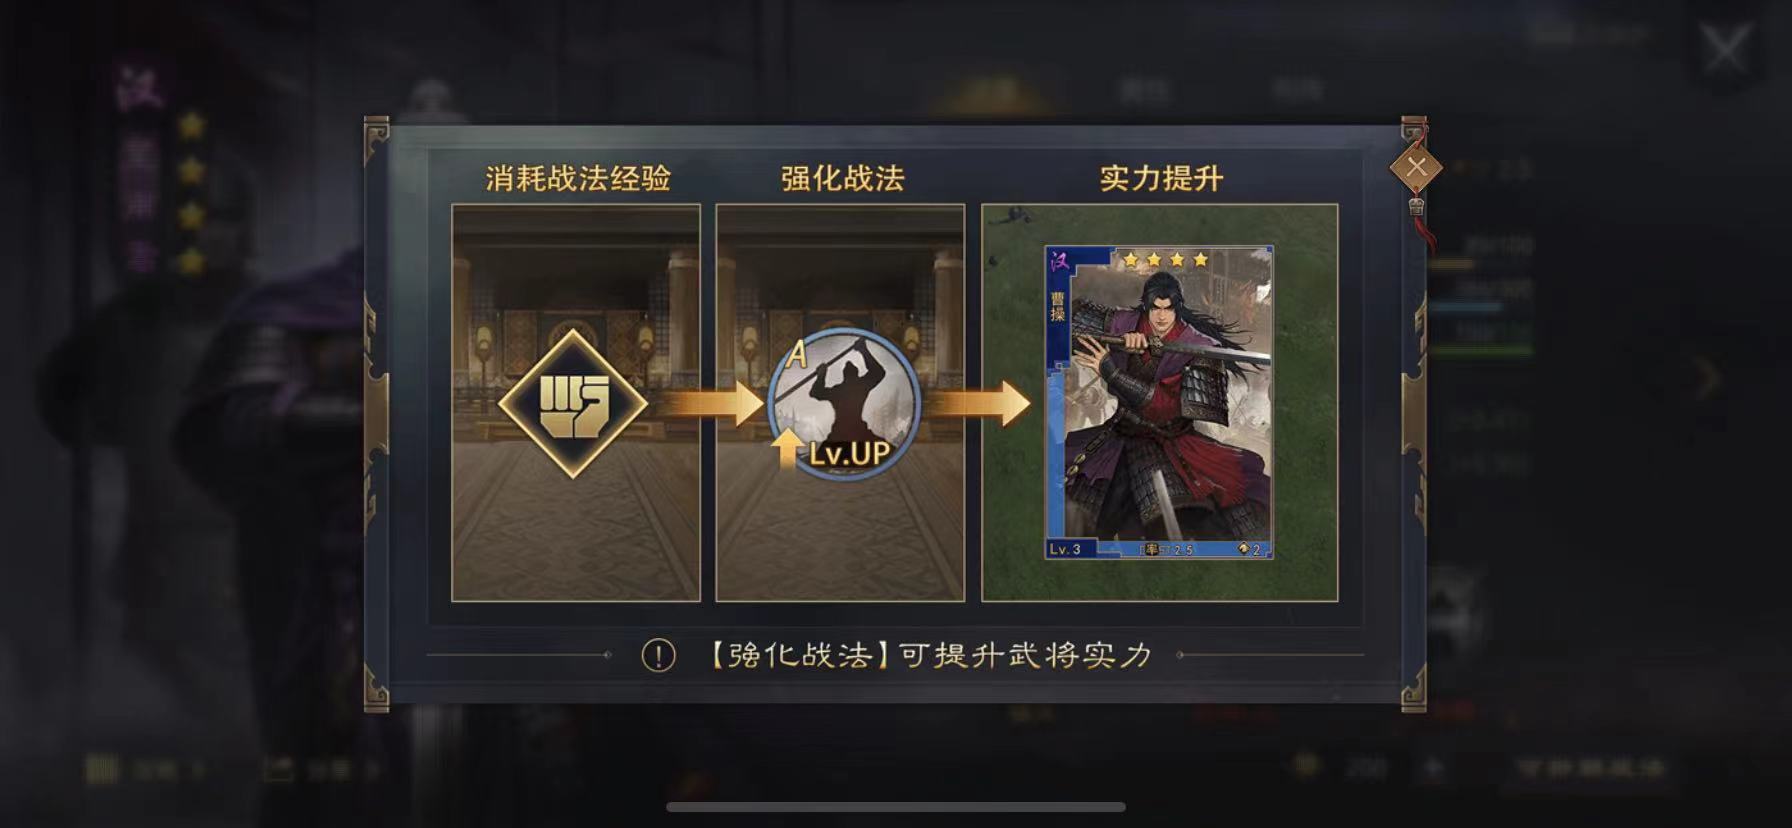Tap the 【強化战法】可提升武将实力 hint text
This screenshot has height=828, width=1792.
coord(930,656)
